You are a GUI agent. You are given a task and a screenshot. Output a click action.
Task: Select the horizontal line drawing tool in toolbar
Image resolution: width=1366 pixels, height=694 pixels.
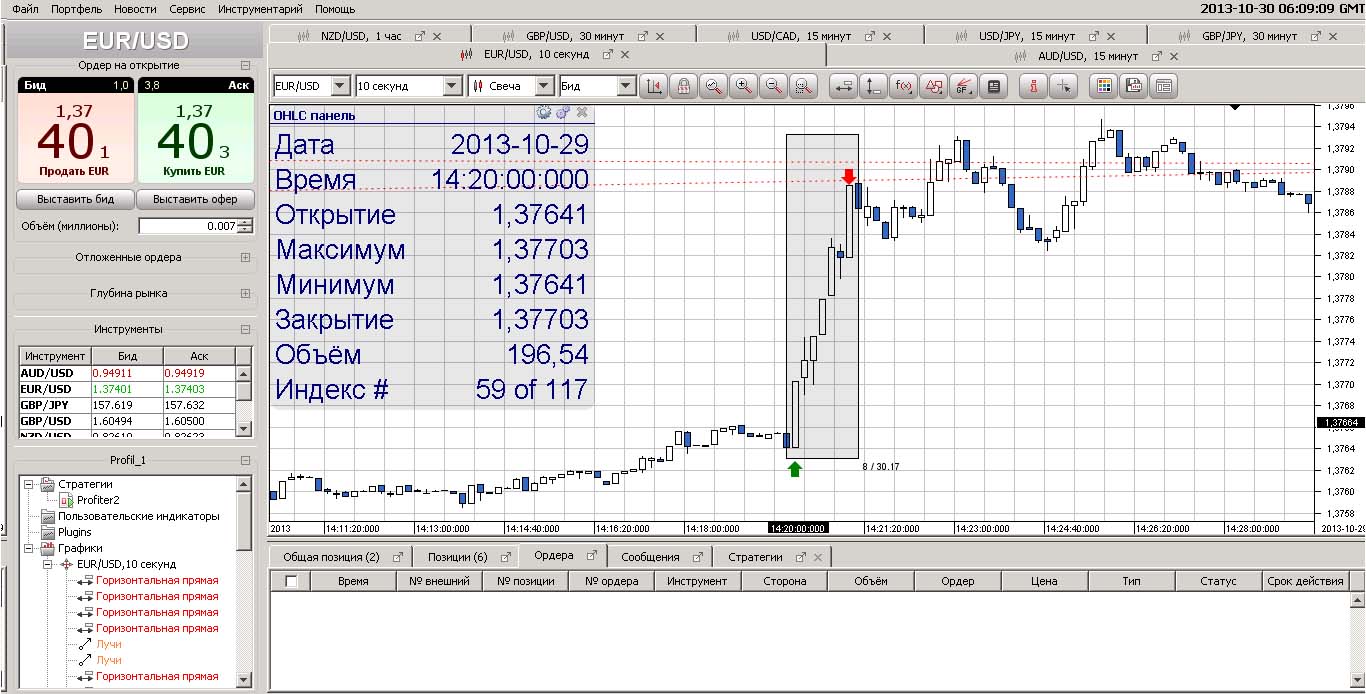tap(843, 86)
